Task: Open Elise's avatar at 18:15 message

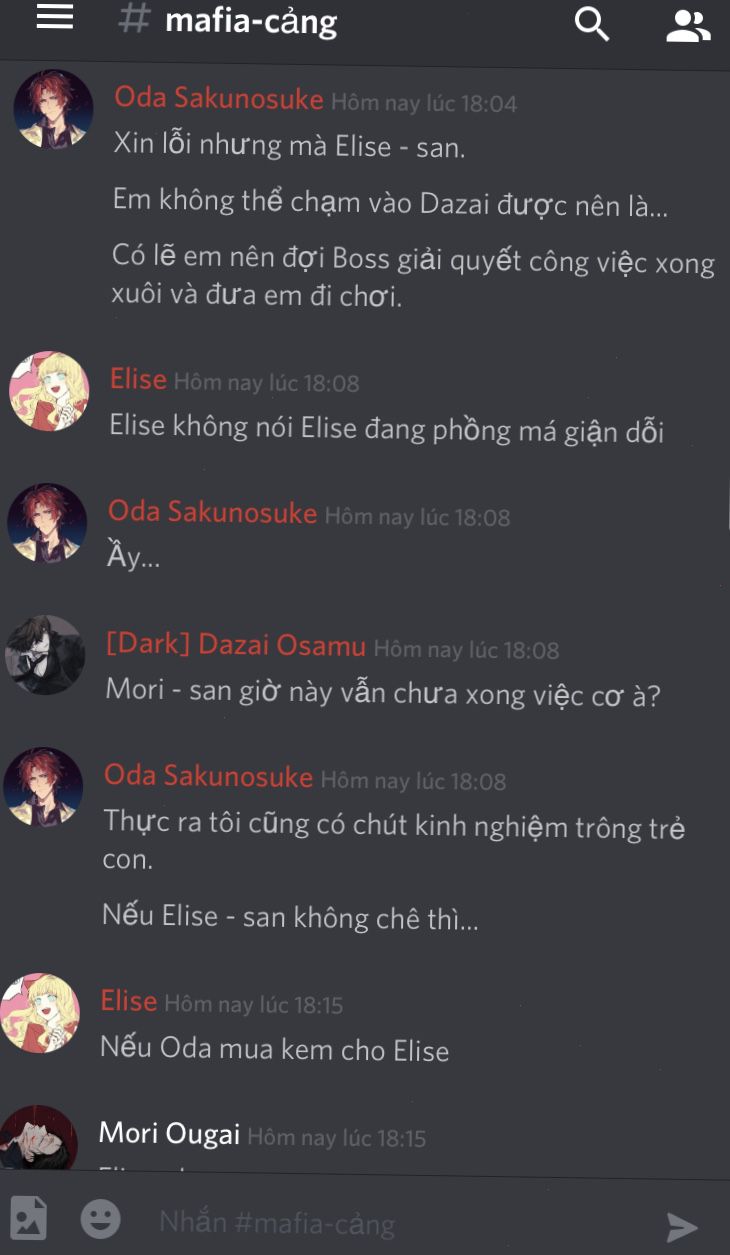Action: (x=40, y=1013)
